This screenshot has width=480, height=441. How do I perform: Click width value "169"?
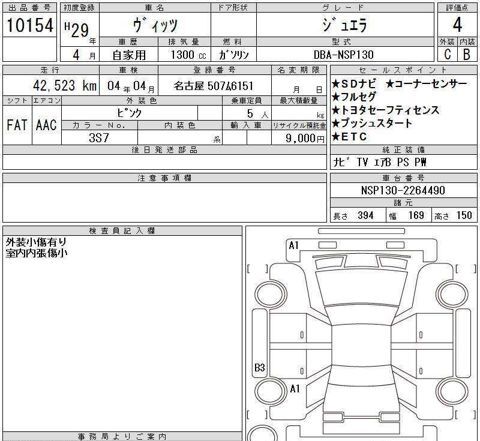(416, 215)
